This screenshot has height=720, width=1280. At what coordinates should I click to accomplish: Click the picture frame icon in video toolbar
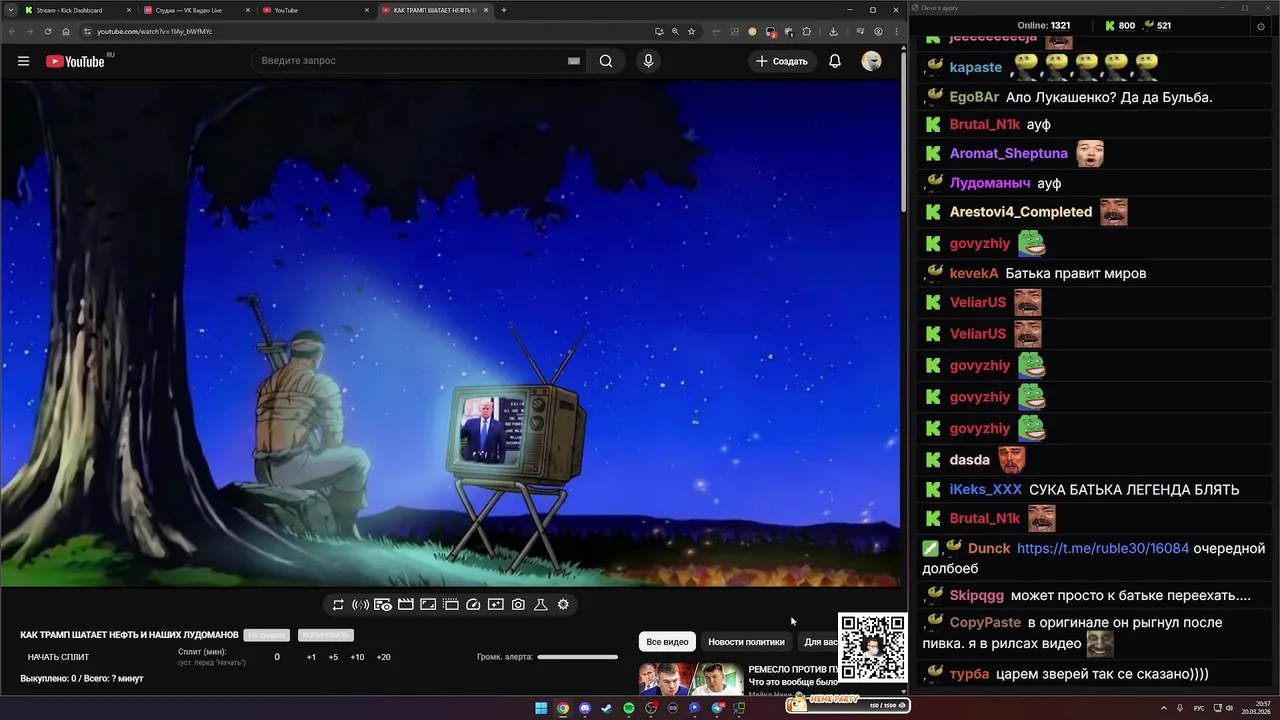pyautogui.click(x=428, y=605)
